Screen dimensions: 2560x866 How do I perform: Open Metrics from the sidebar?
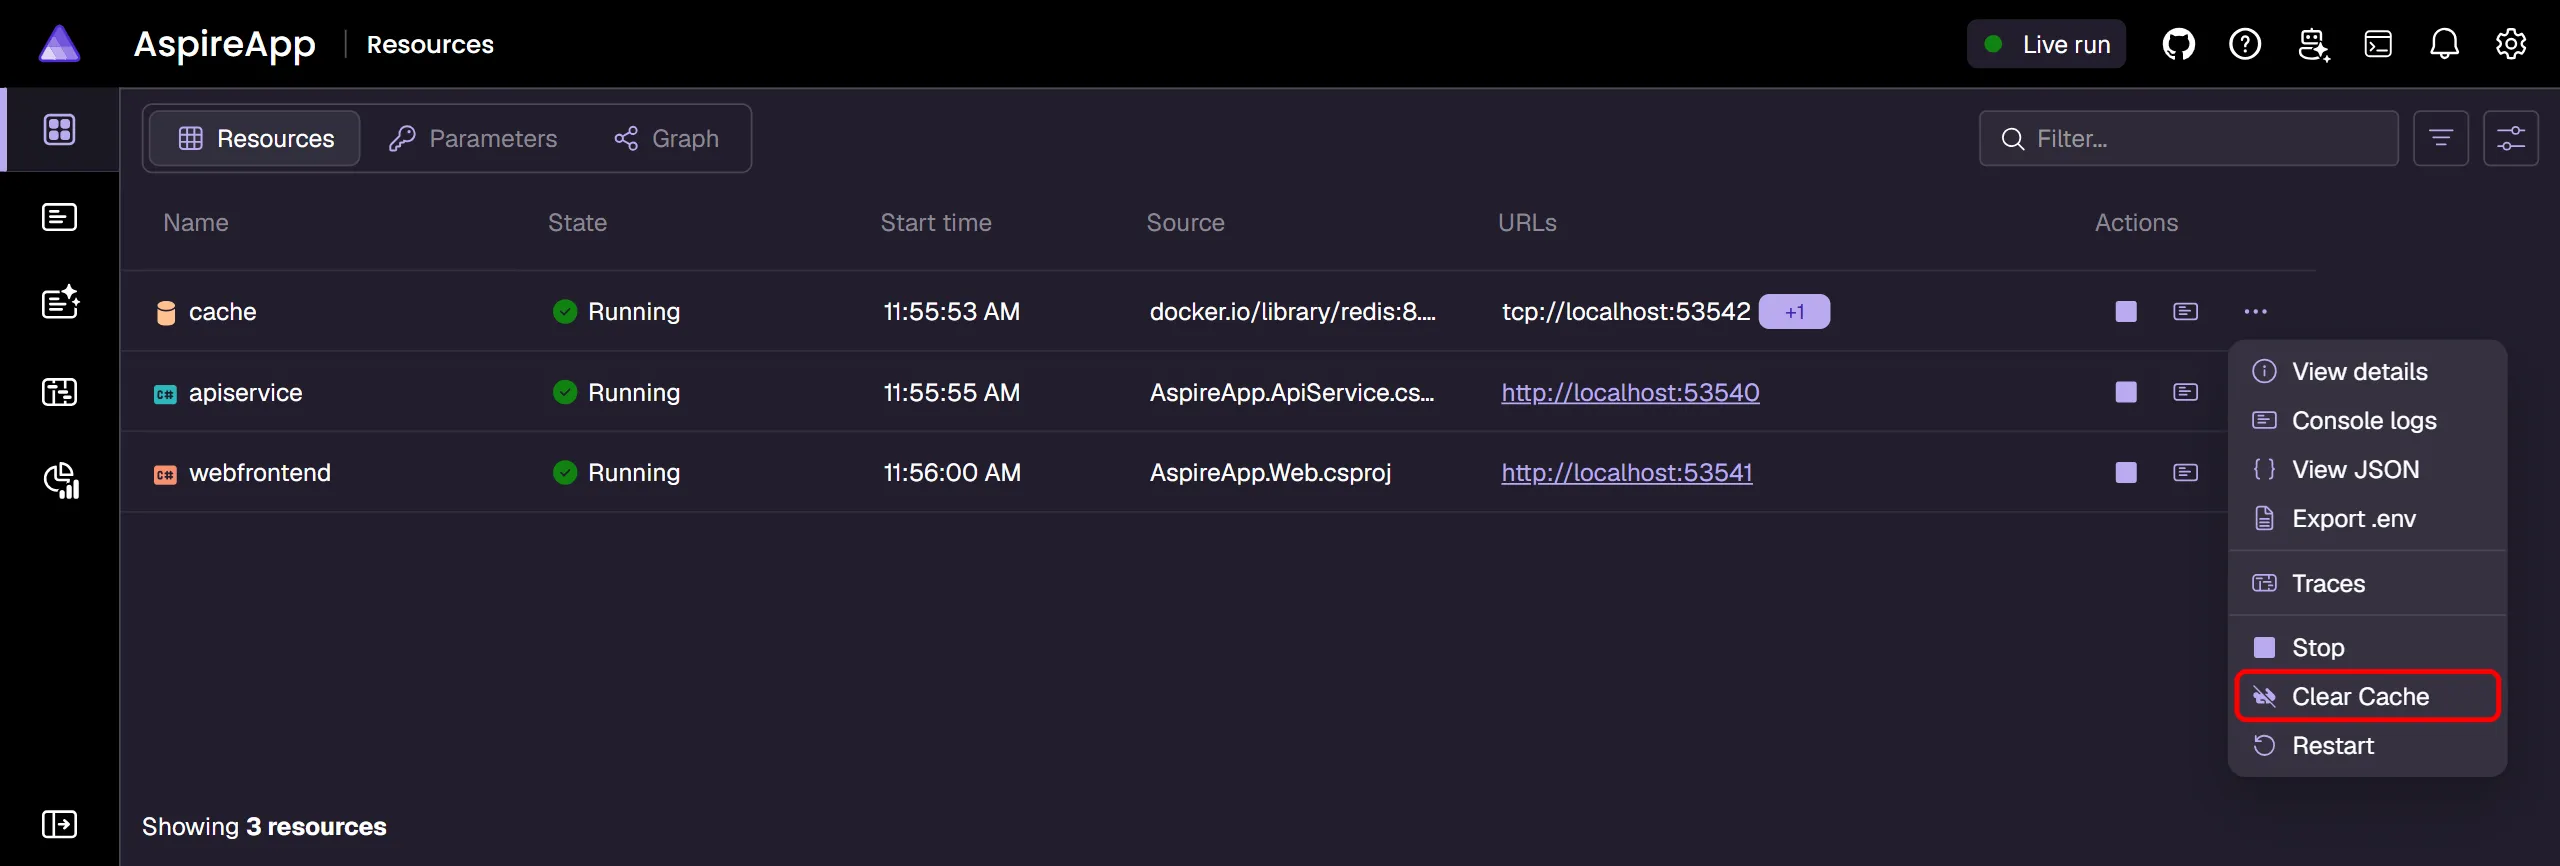61,480
